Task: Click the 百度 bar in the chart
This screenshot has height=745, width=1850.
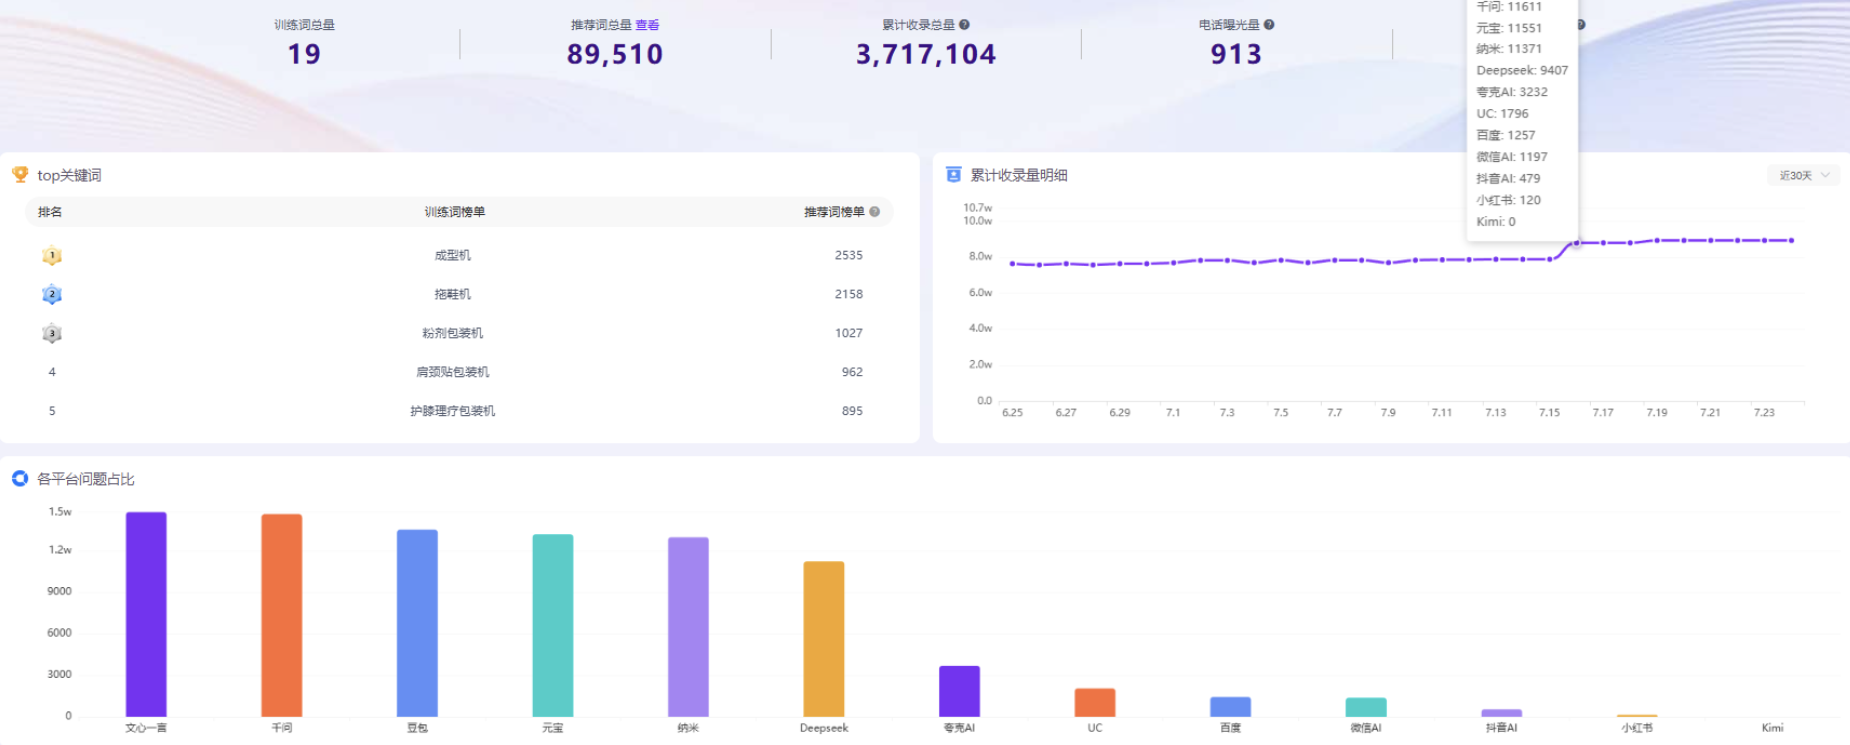Action: pyautogui.click(x=1230, y=707)
